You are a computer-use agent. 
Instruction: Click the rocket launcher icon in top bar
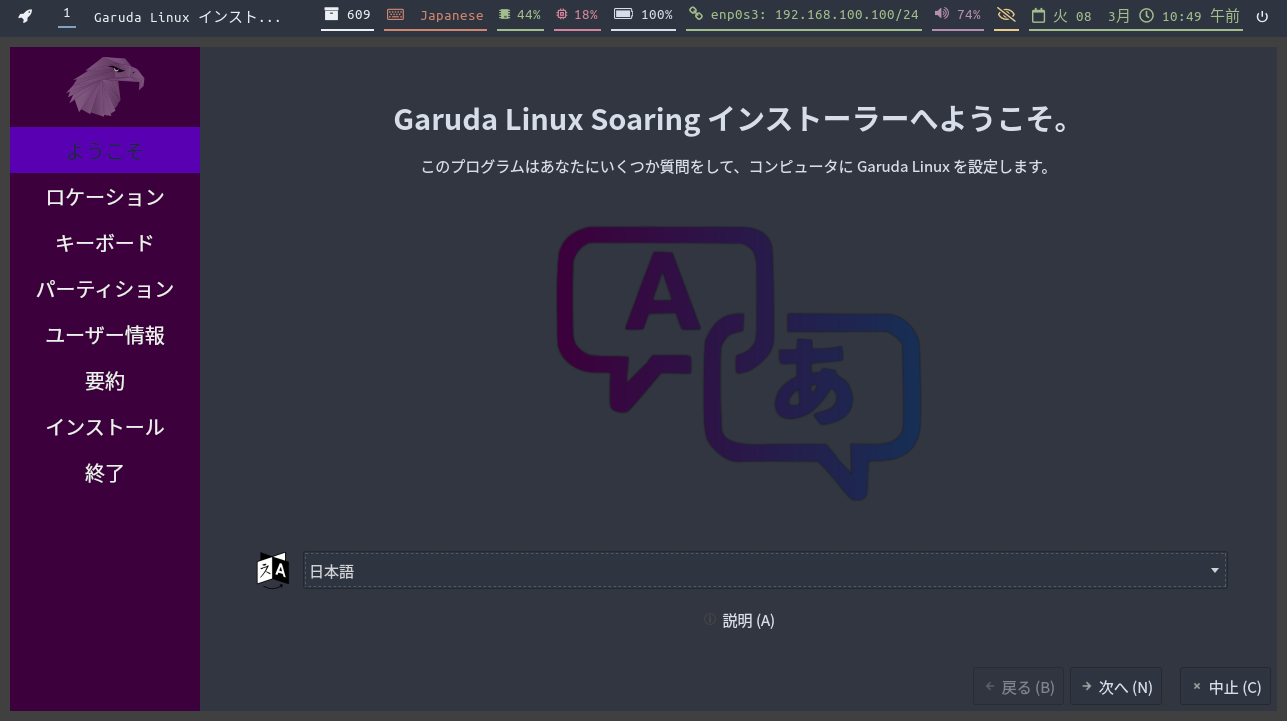tap(25, 16)
